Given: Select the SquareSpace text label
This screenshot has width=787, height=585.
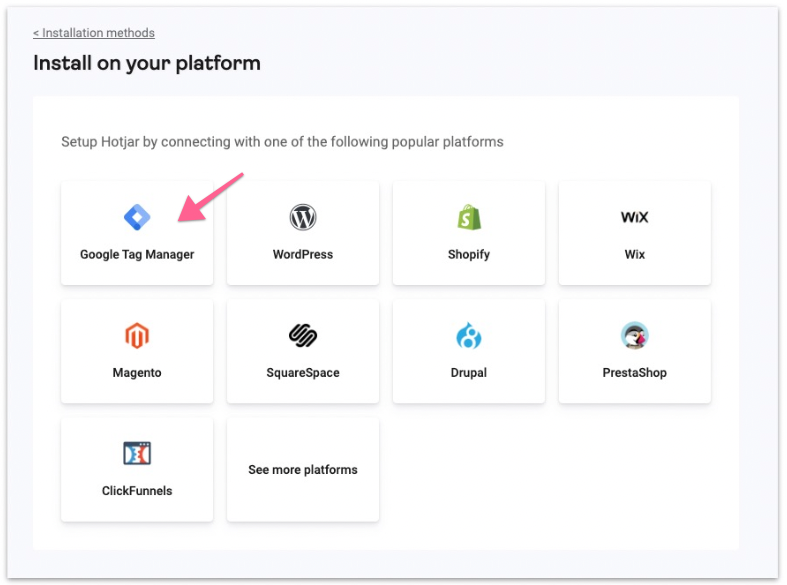Looking at the screenshot, I should click(x=303, y=373).
